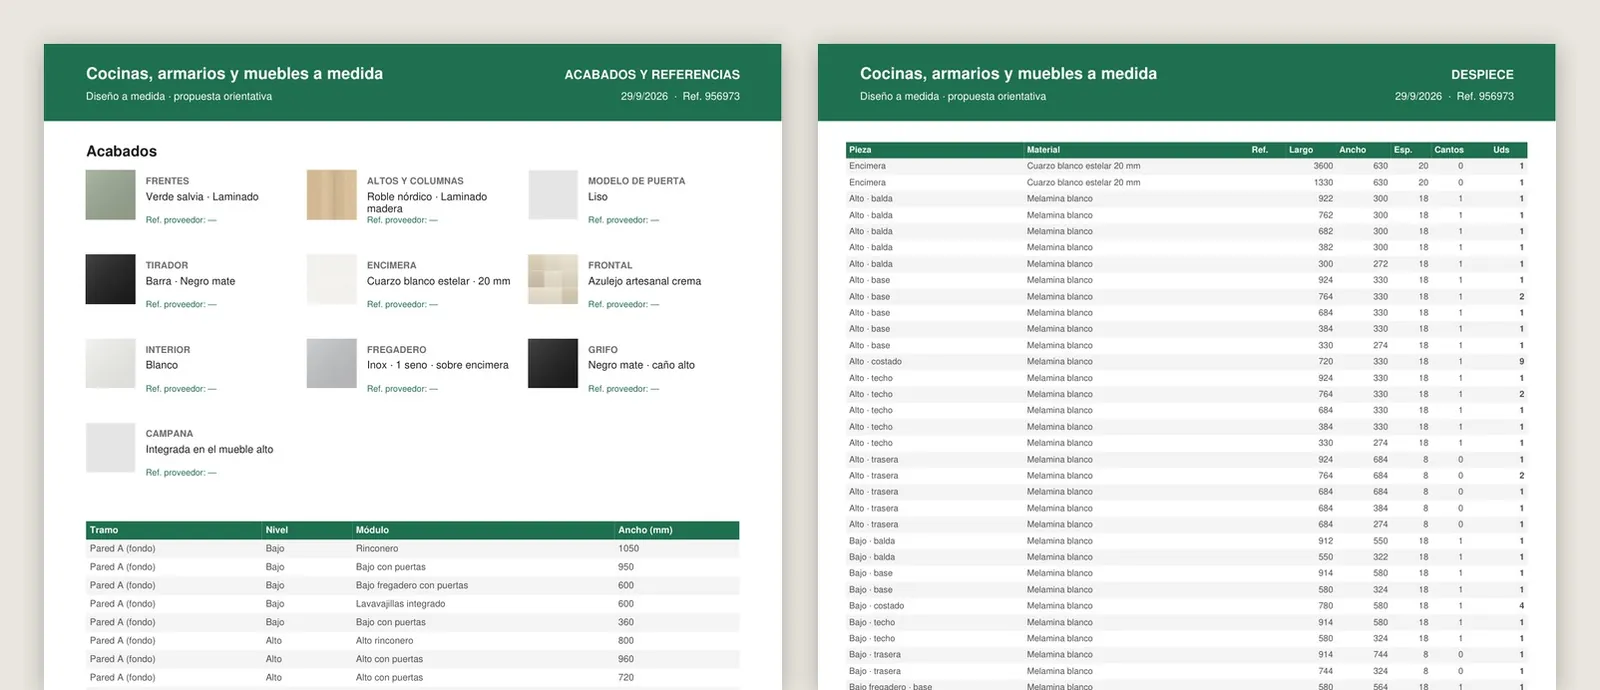Click the width value 1050
The height and width of the screenshot is (690, 1600).
click(x=628, y=548)
